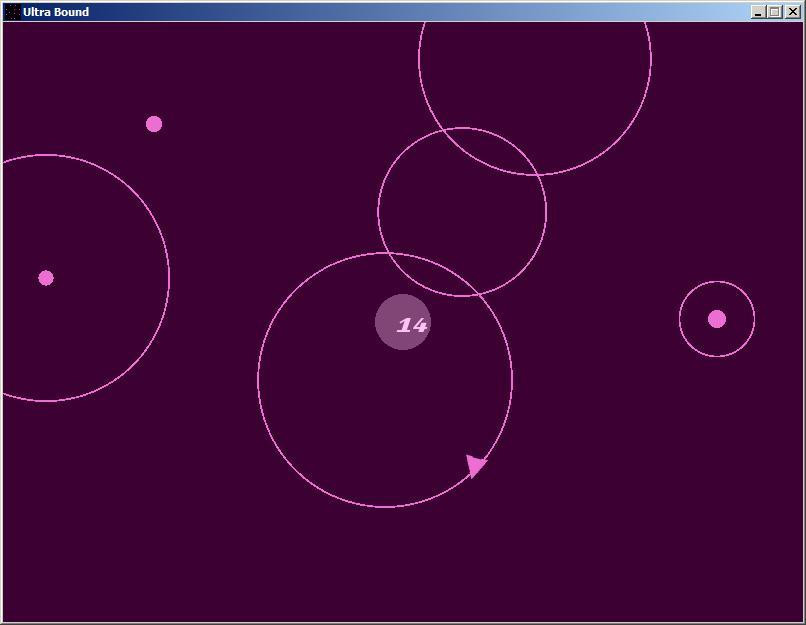
Task: Click the pink dot inside the left circle
Action: pyautogui.click(x=46, y=277)
